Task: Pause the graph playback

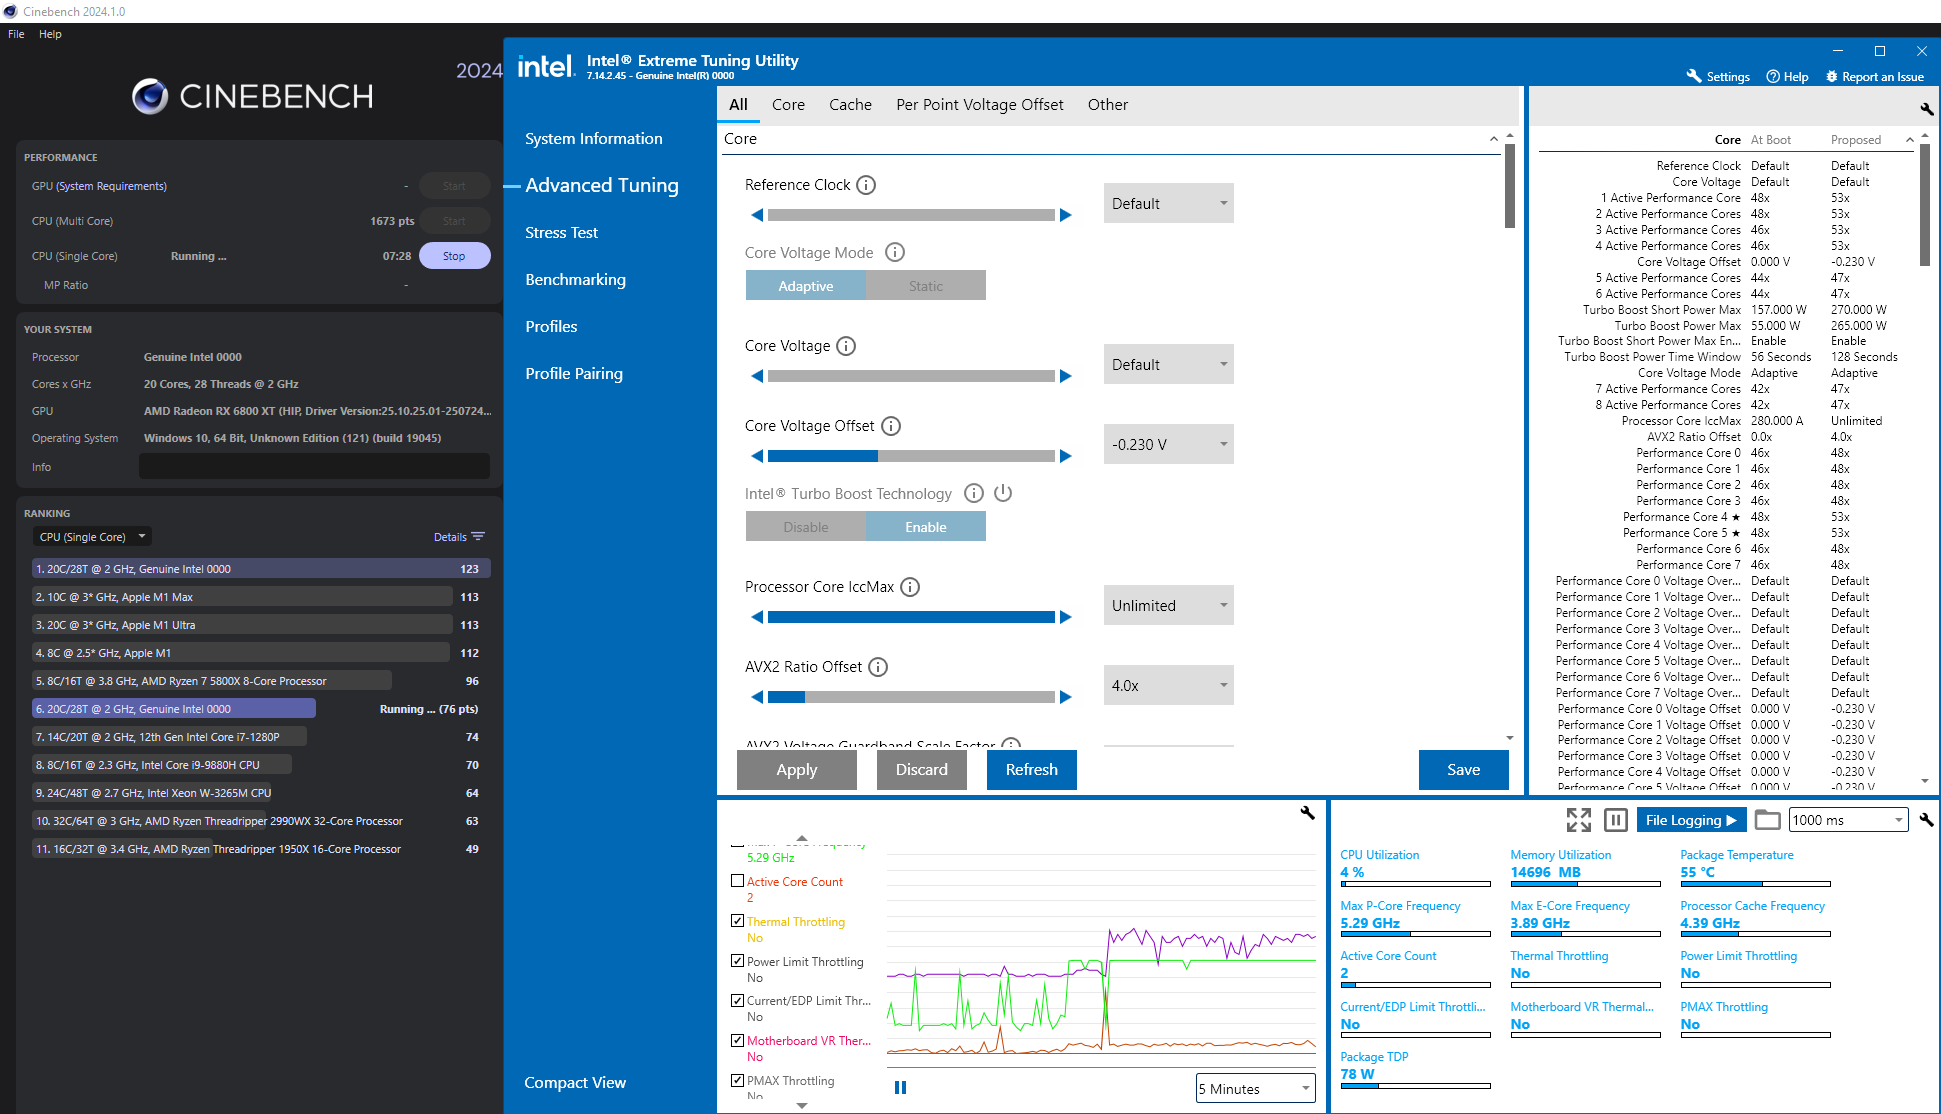Action: click(900, 1087)
